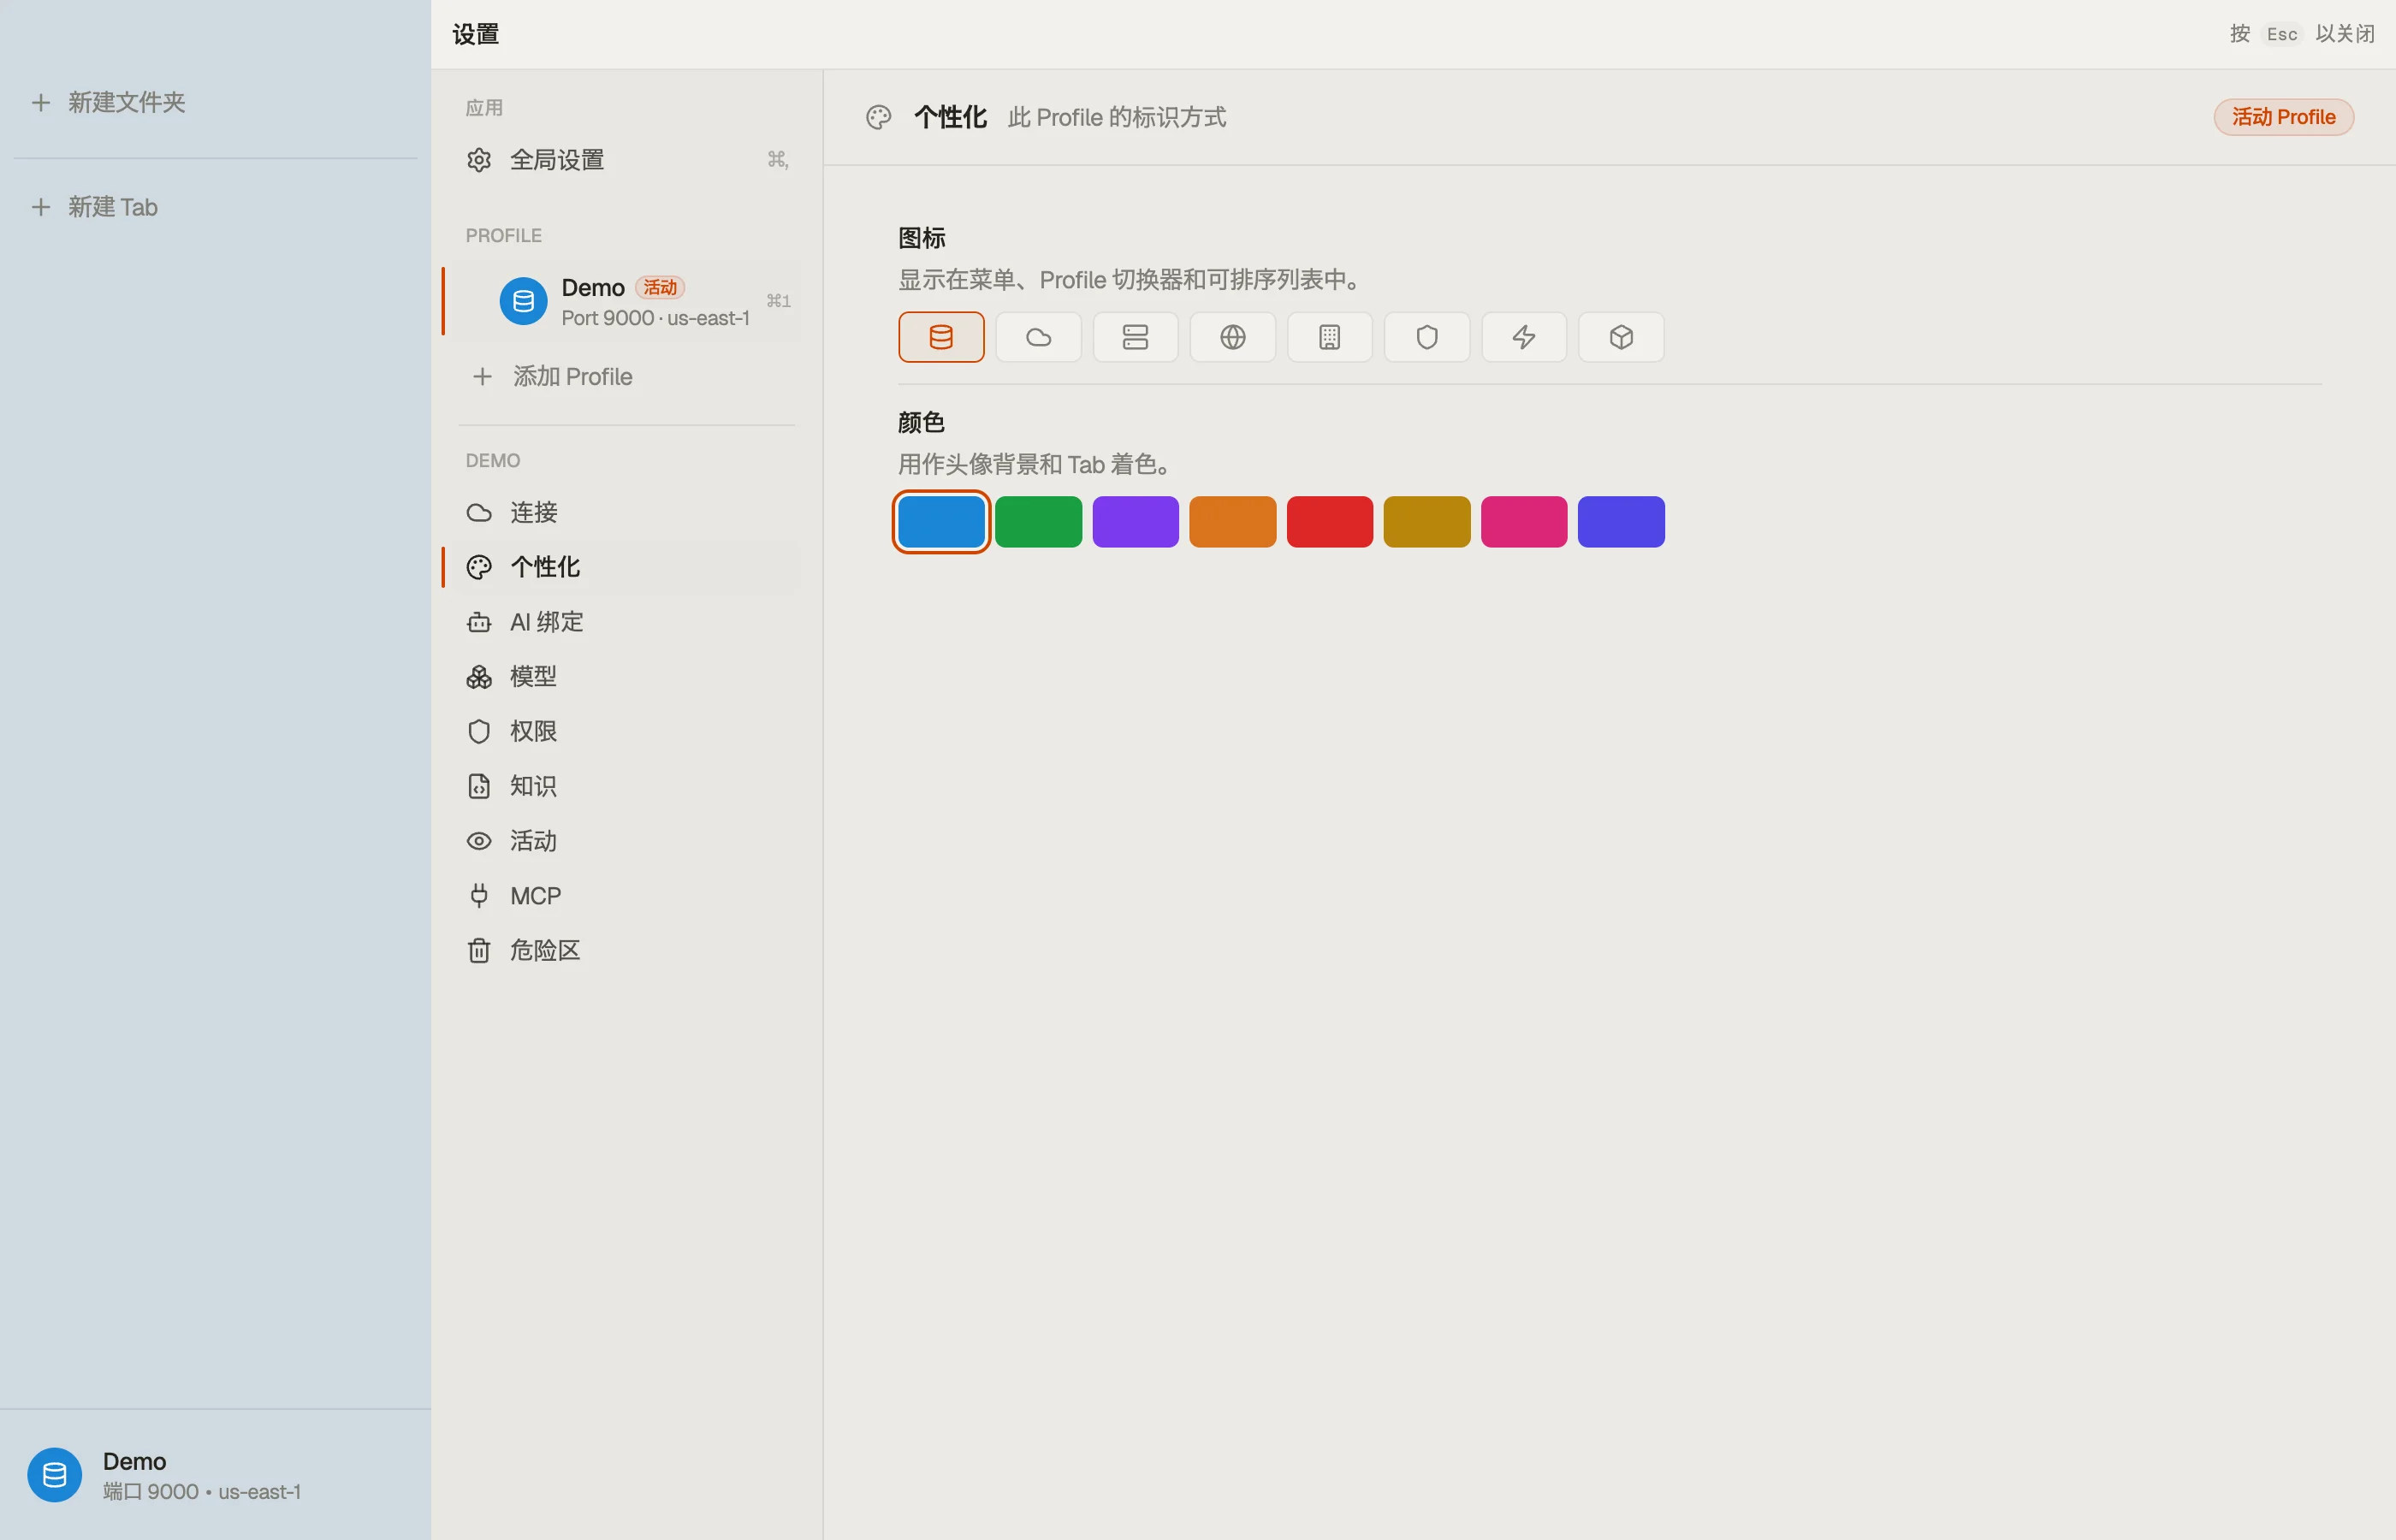Open the 模型 settings section
The height and width of the screenshot is (1540, 2396).
[626, 677]
